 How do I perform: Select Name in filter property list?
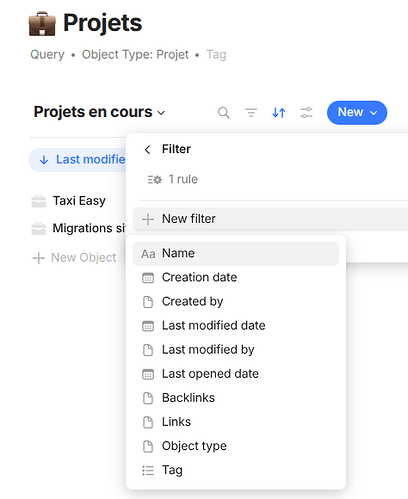(236, 254)
